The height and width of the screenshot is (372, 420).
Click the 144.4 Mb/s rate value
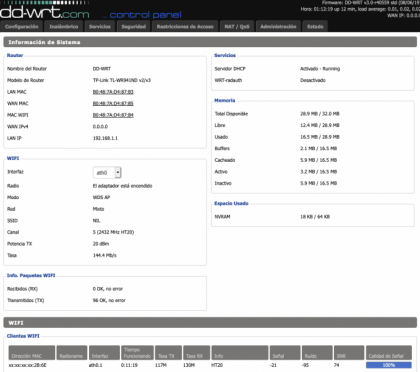point(105,256)
